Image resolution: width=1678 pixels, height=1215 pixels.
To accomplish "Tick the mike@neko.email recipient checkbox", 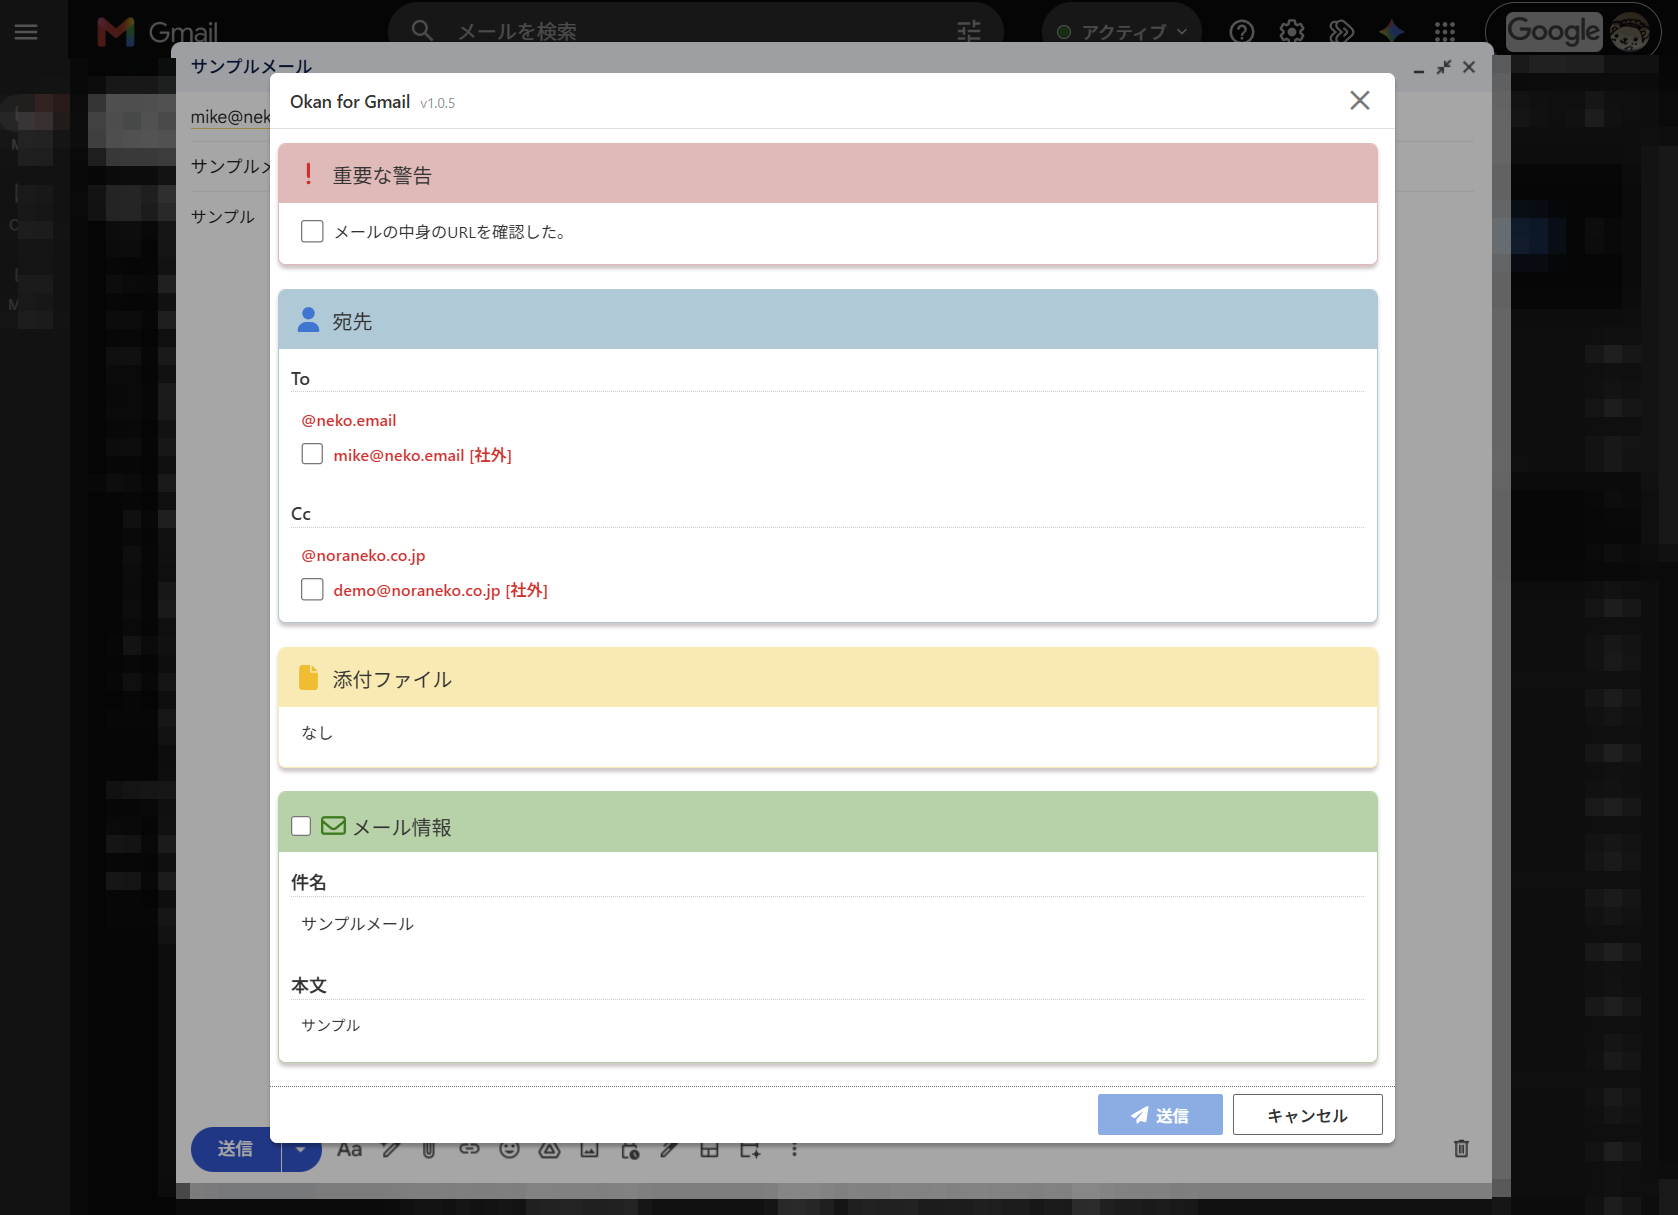I will tap(312, 454).
